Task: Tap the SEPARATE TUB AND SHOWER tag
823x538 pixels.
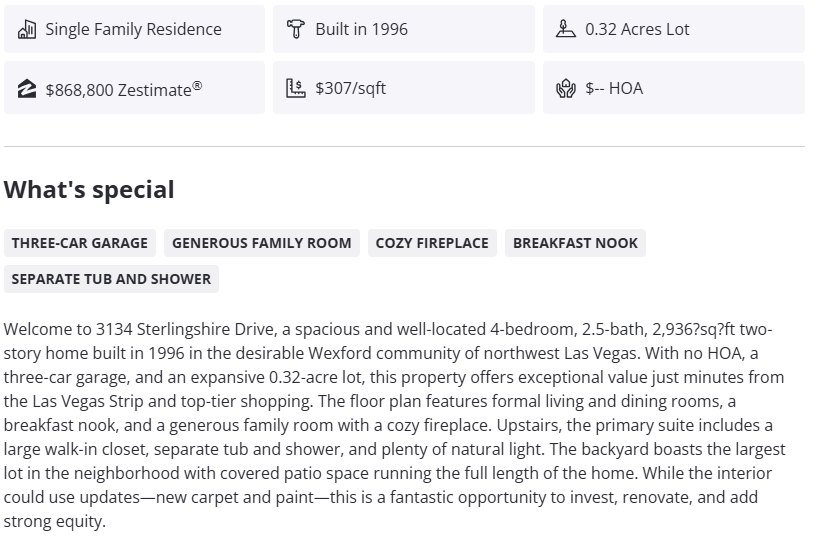Action: tap(111, 279)
